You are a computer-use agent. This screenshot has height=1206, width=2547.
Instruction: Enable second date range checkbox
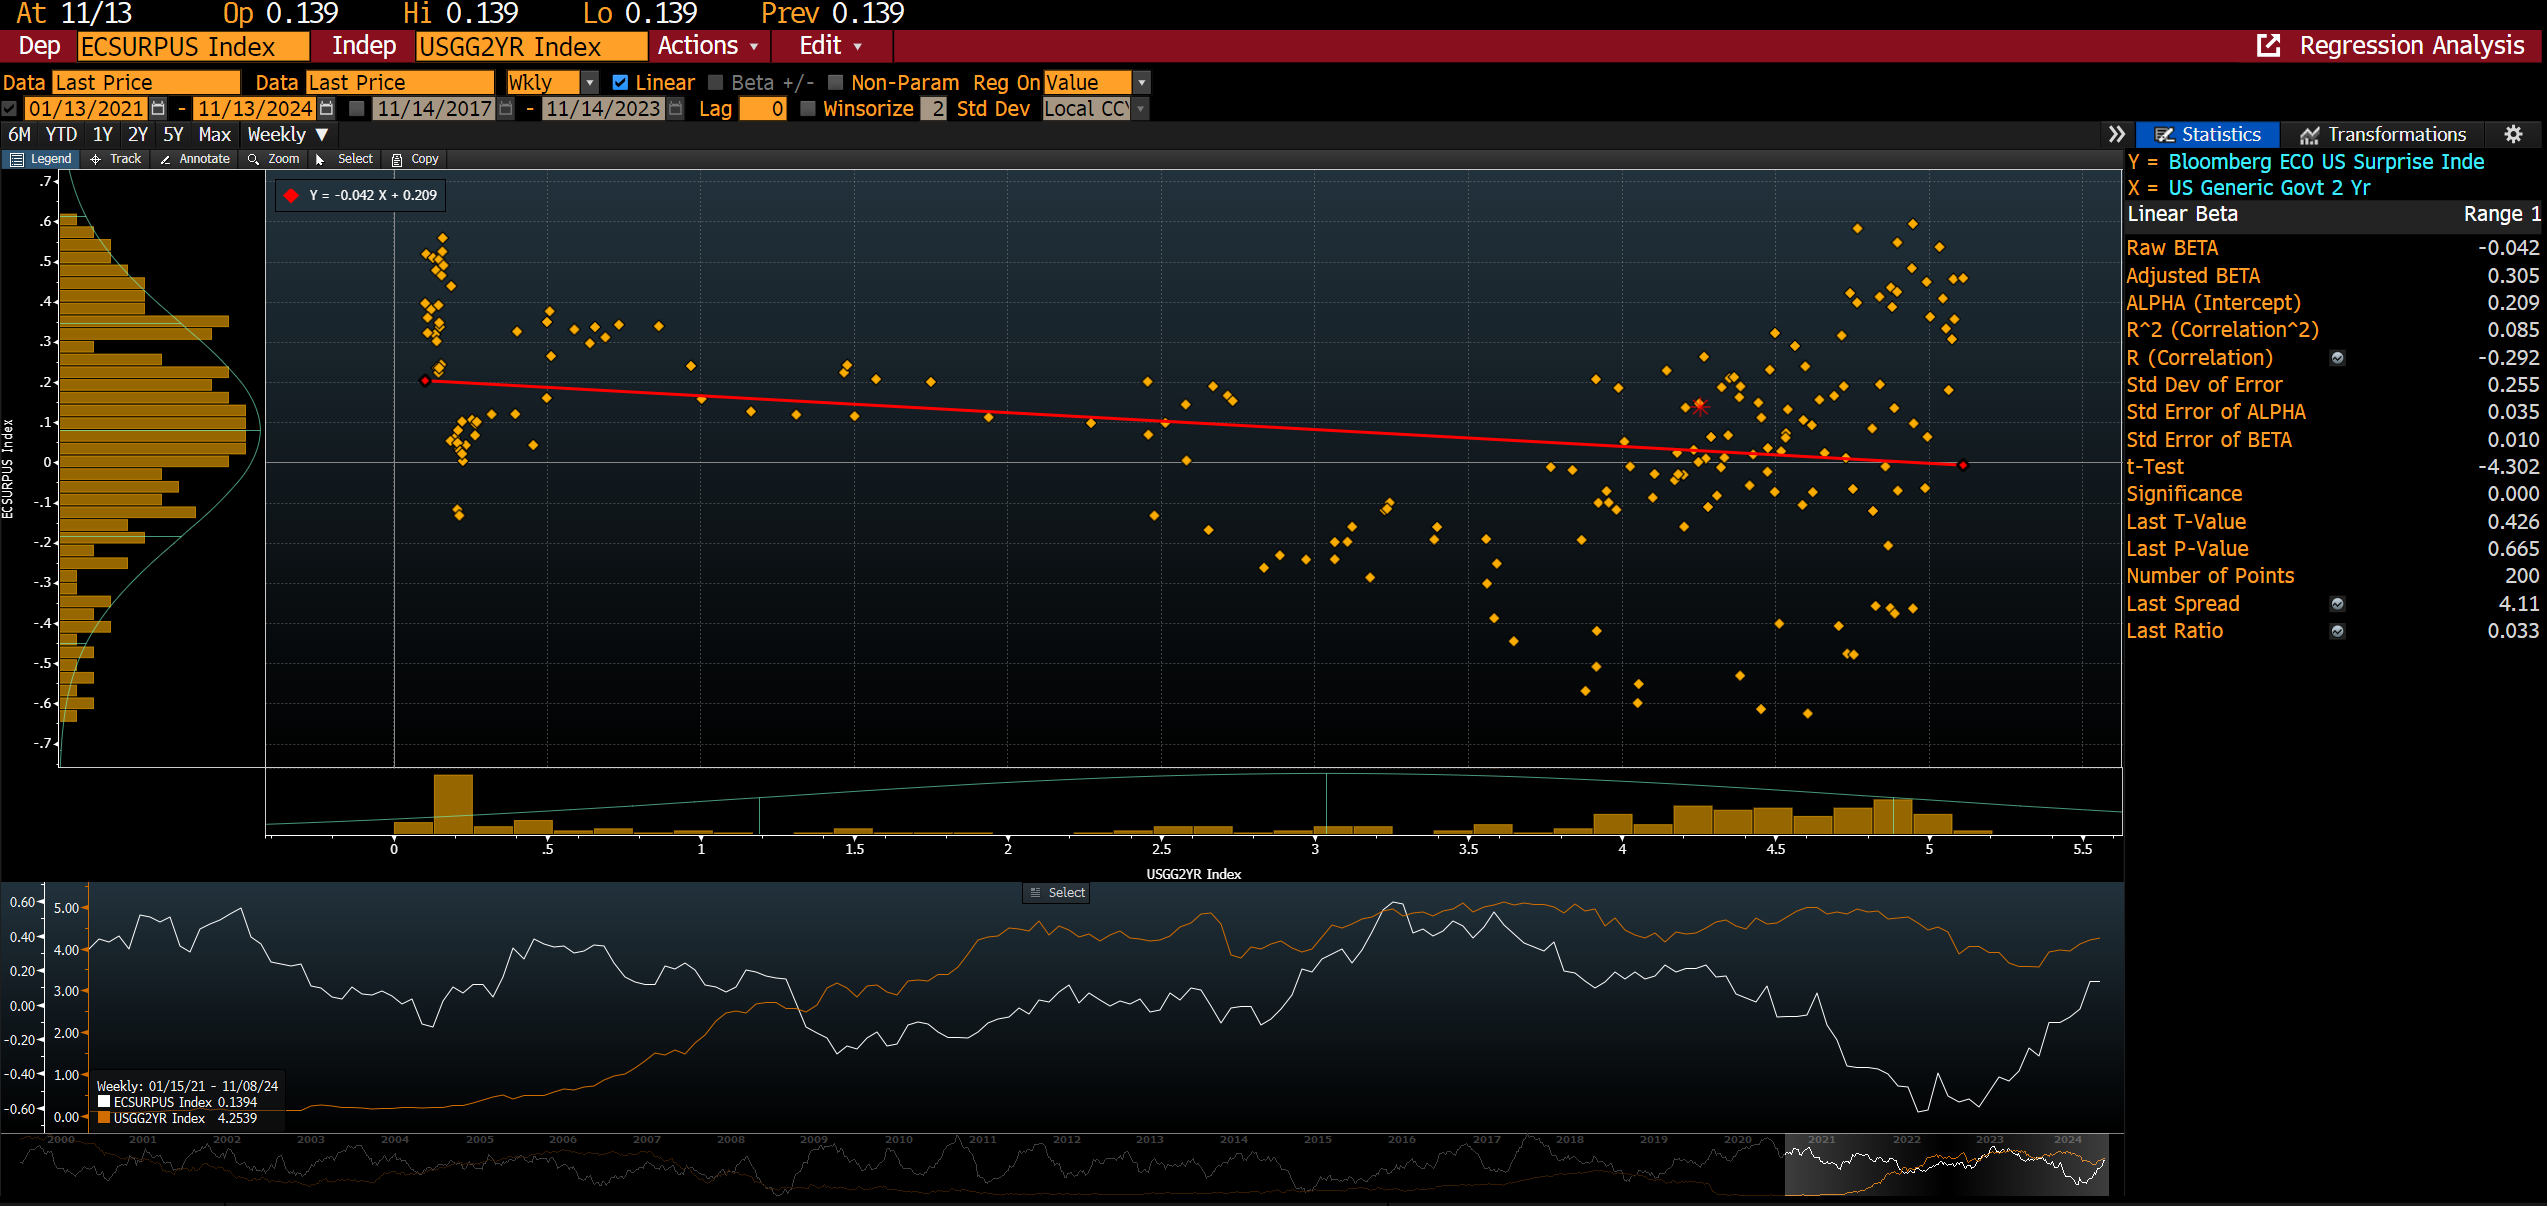click(356, 108)
